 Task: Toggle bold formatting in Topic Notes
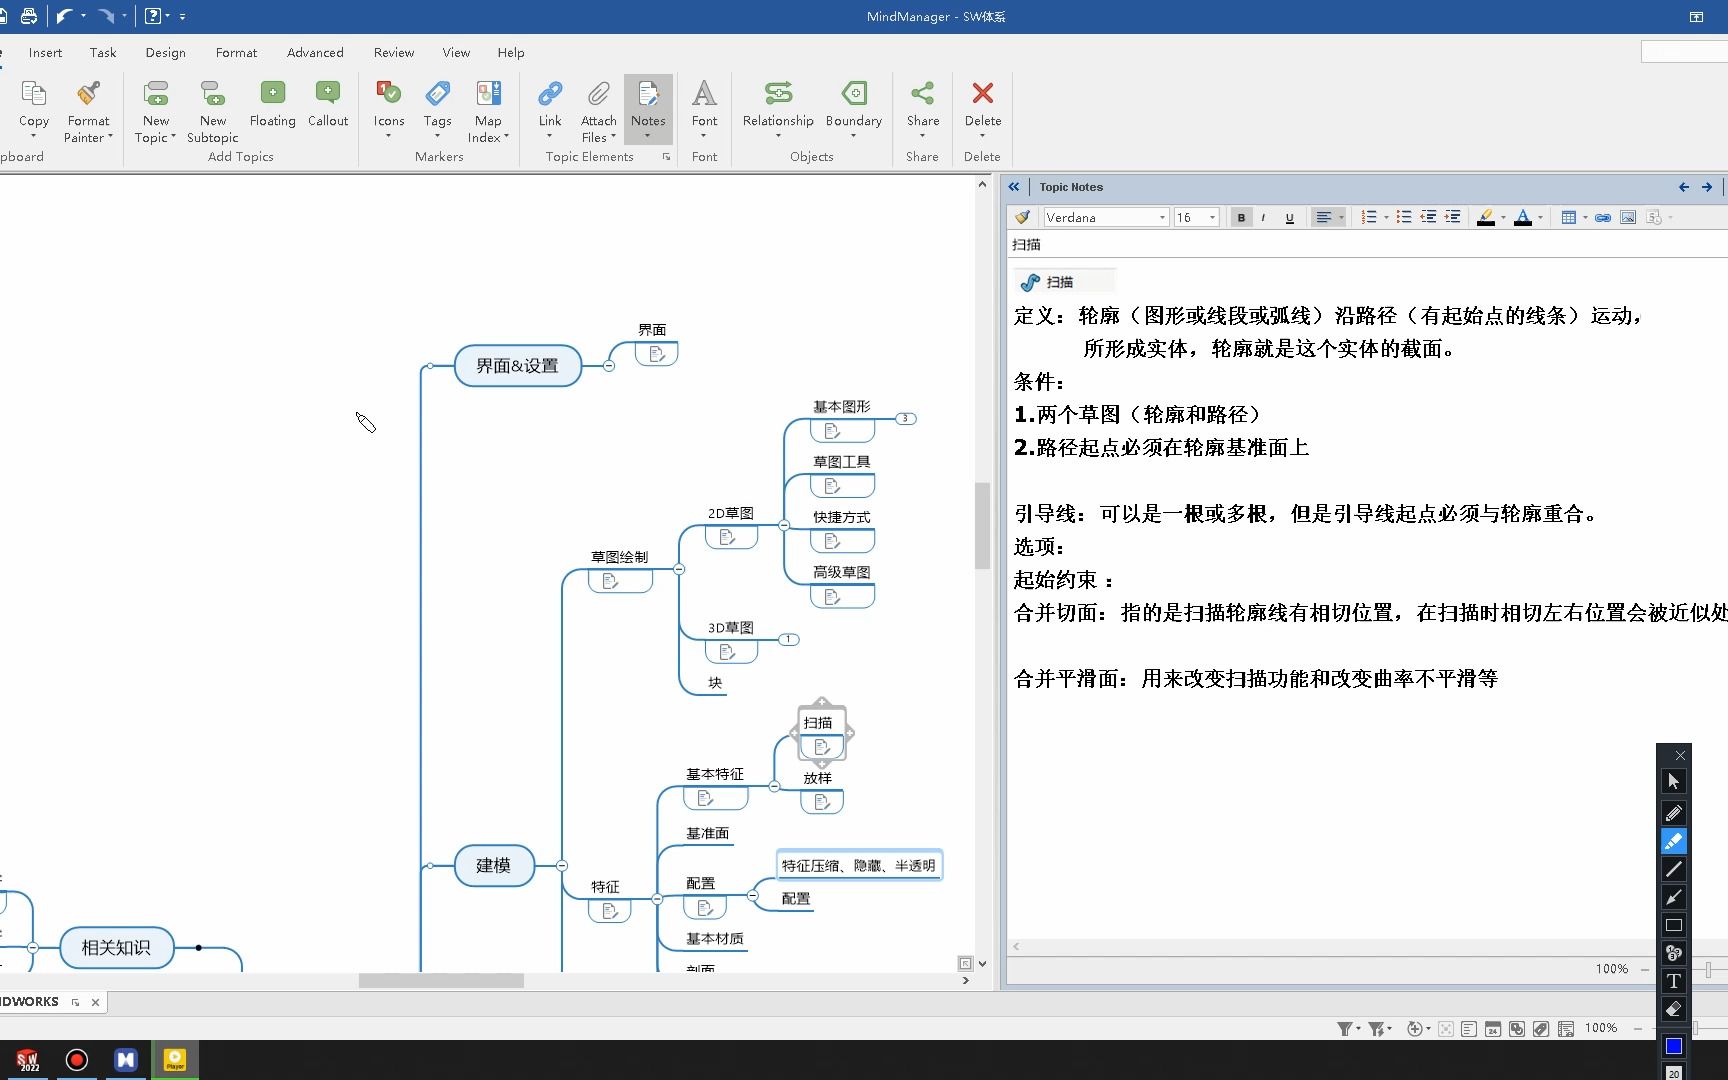(x=1241, y=217)
